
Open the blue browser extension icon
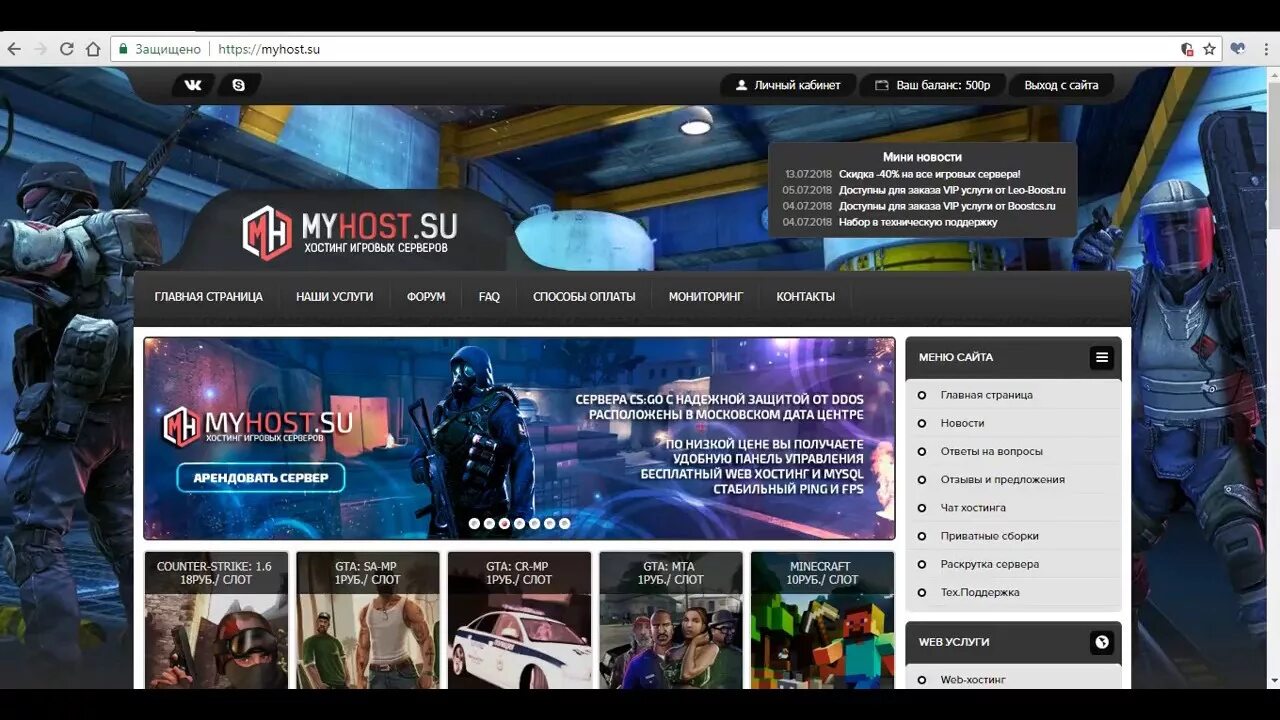click(x=1238, y=48)
